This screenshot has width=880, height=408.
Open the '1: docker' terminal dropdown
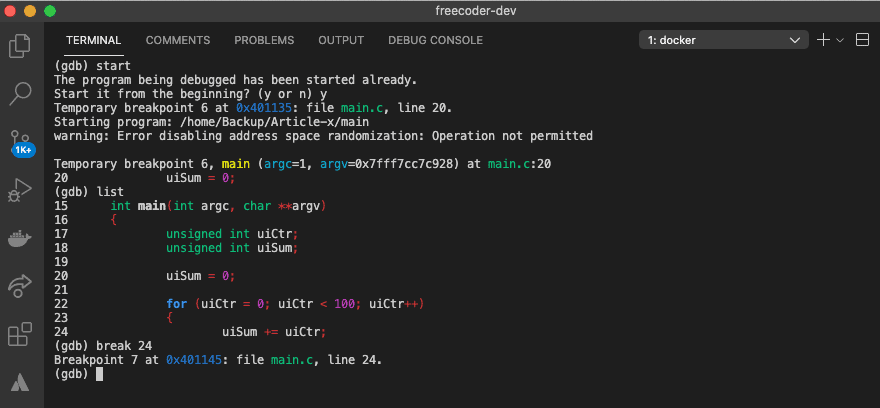(723, 40)
